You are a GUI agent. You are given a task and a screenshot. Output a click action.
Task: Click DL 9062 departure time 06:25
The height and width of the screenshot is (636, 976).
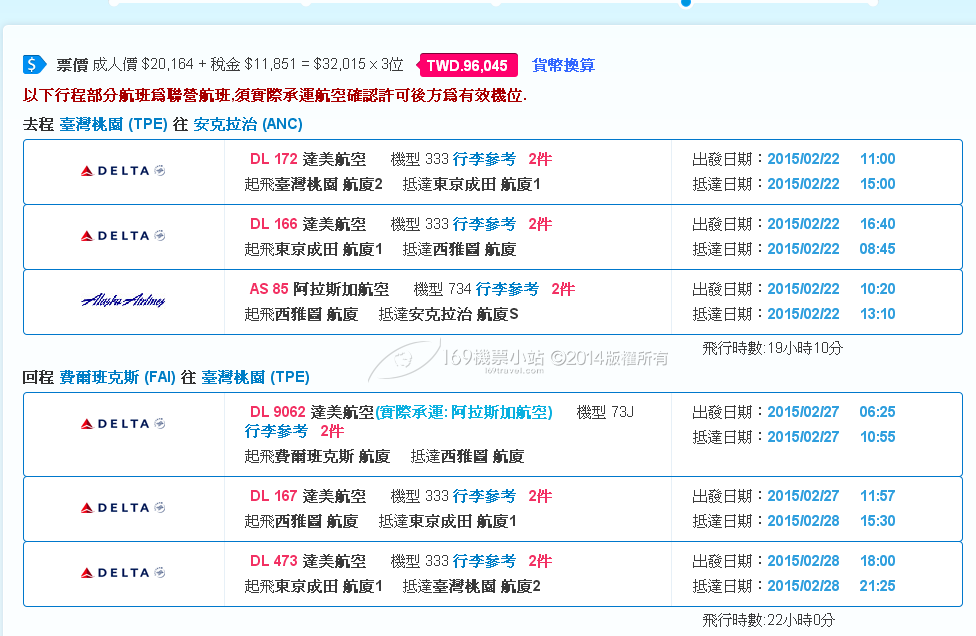click(x=878, y=412)
